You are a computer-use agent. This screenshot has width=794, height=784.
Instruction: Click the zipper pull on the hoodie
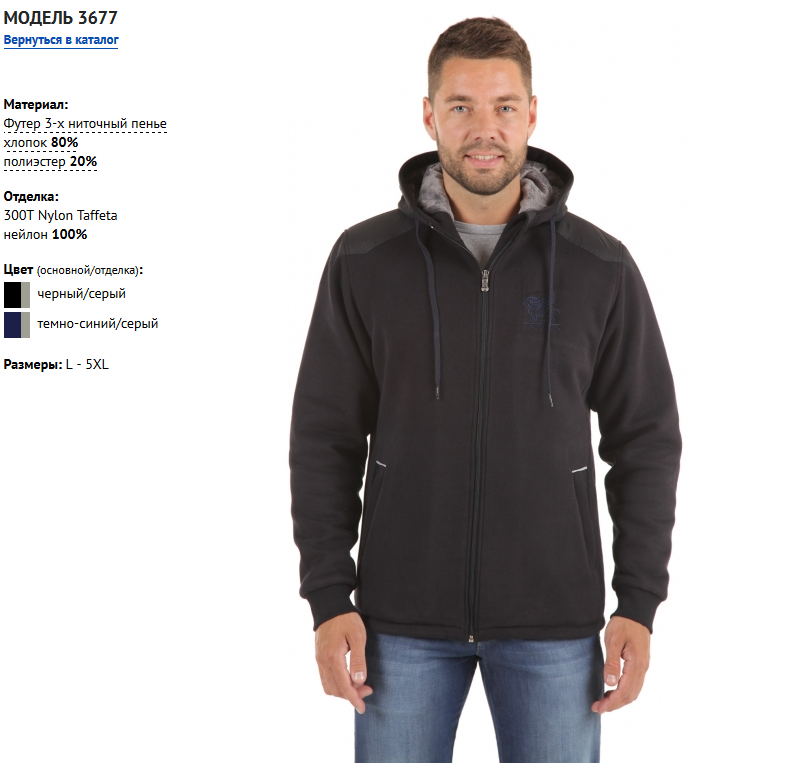pyautogui.click(x=485, y=281)
